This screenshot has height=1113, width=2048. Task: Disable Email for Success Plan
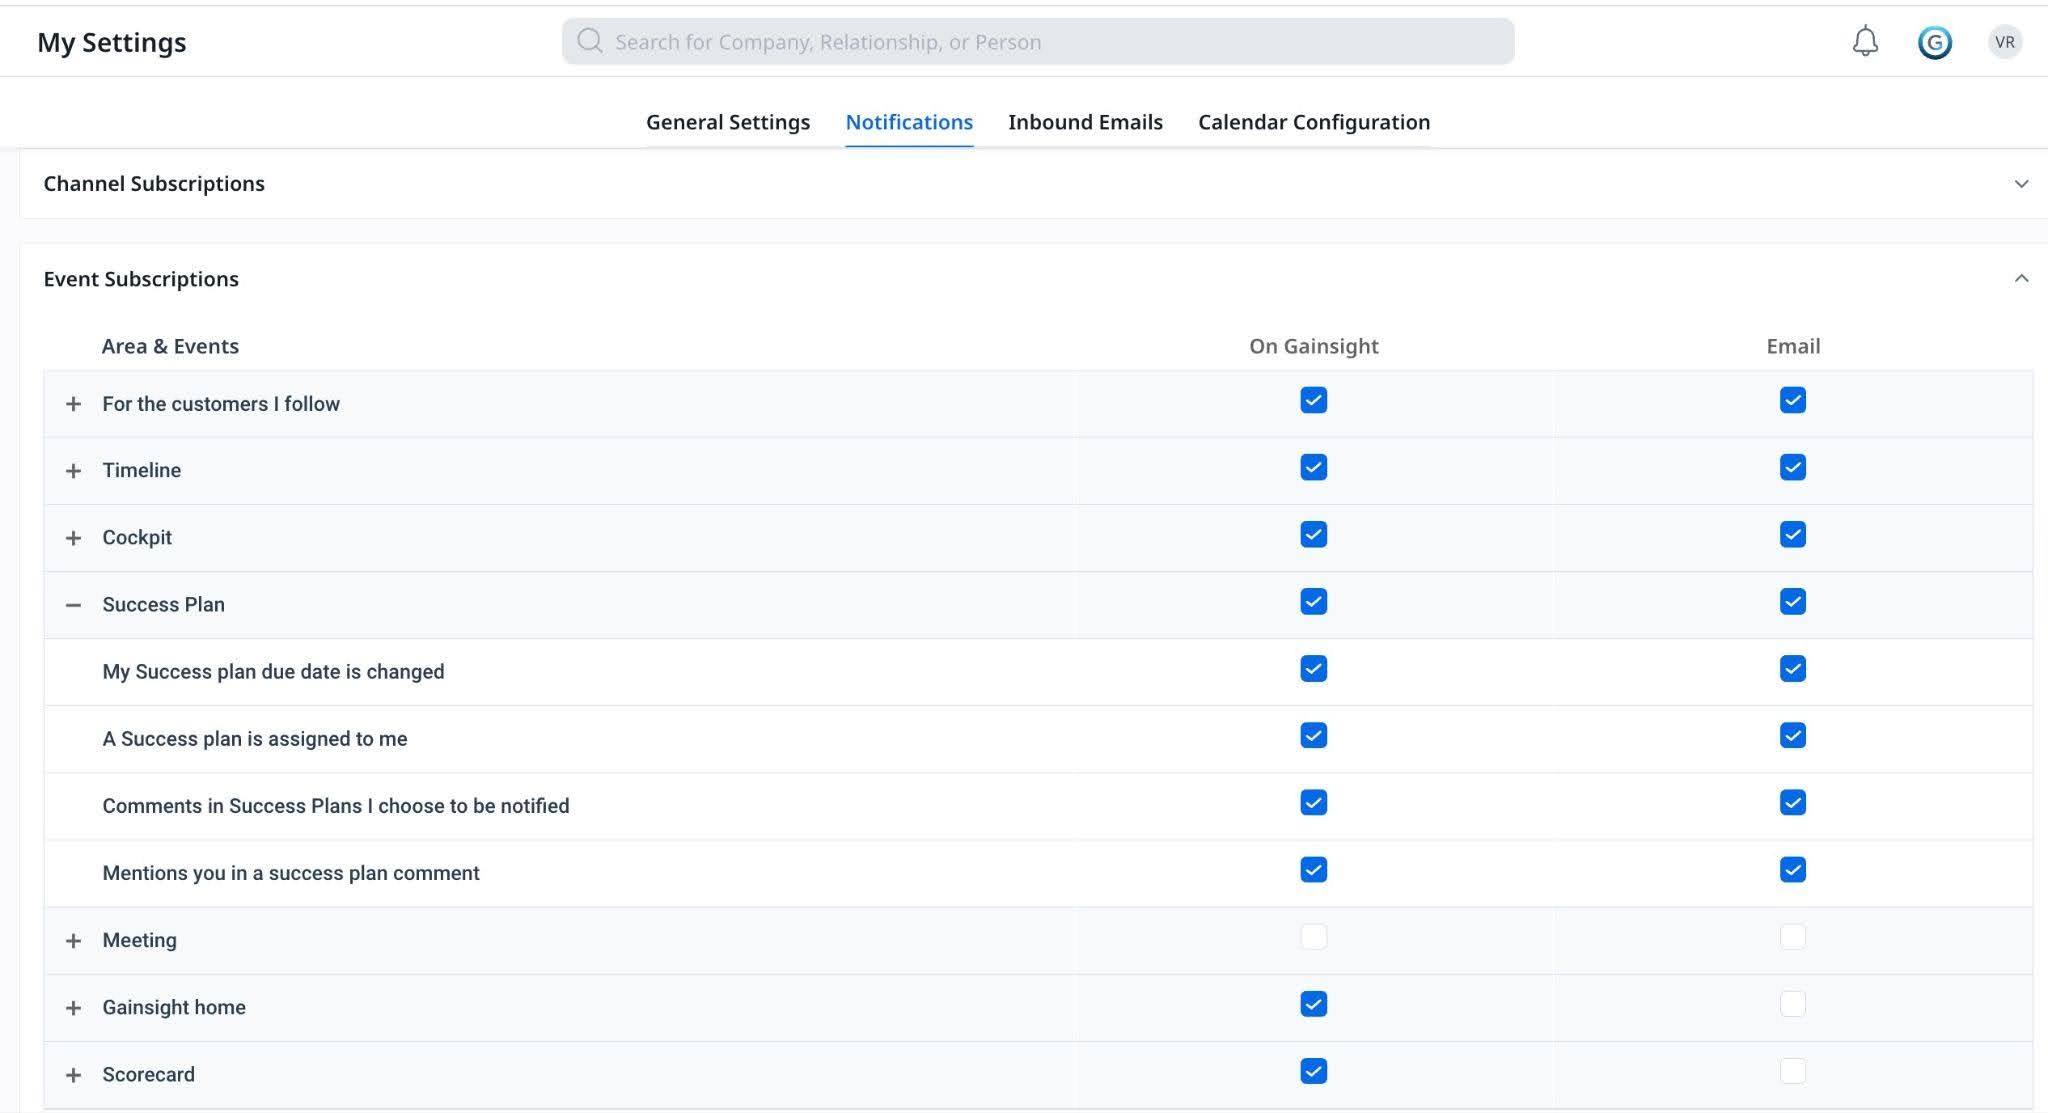1792,601
